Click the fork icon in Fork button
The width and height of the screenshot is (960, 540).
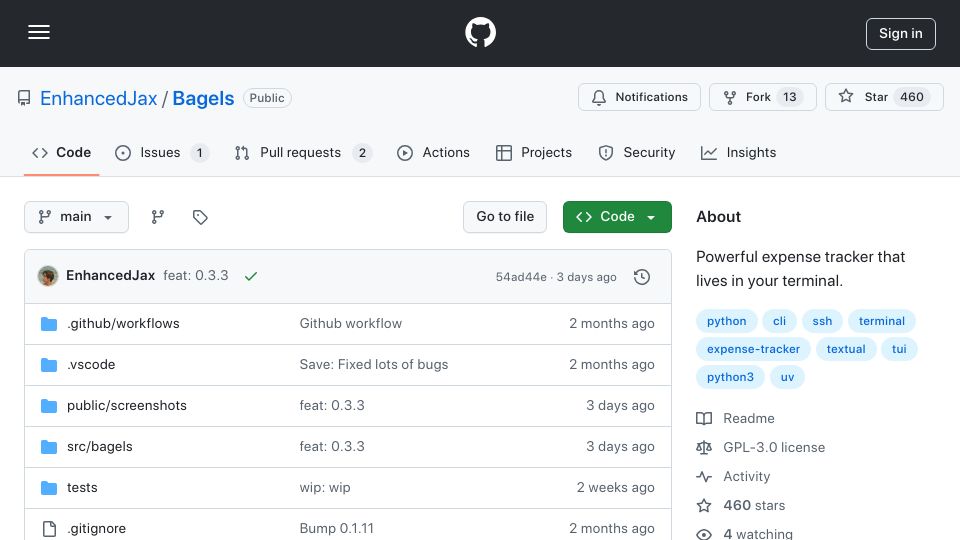pos(730,97)
